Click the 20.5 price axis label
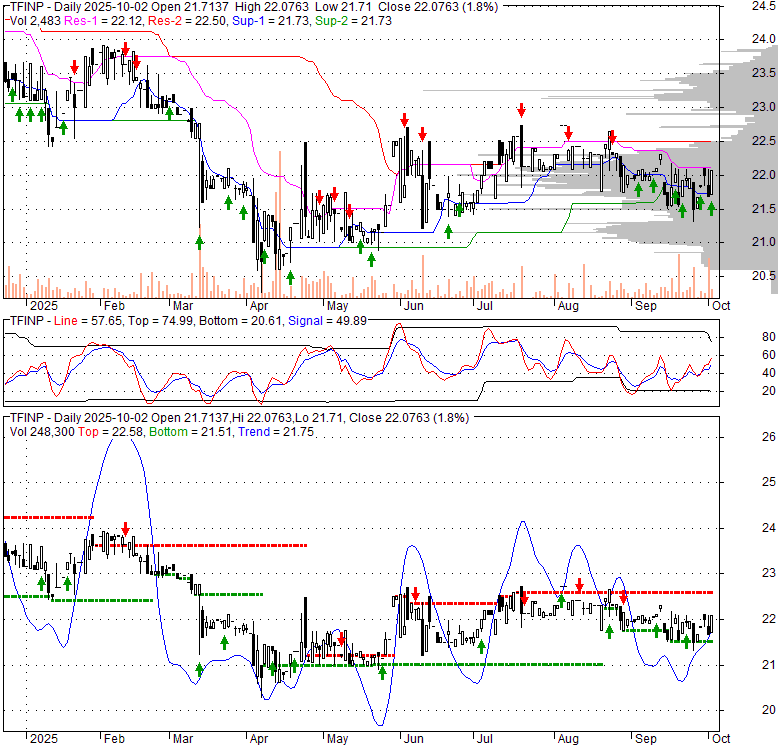 764,276
